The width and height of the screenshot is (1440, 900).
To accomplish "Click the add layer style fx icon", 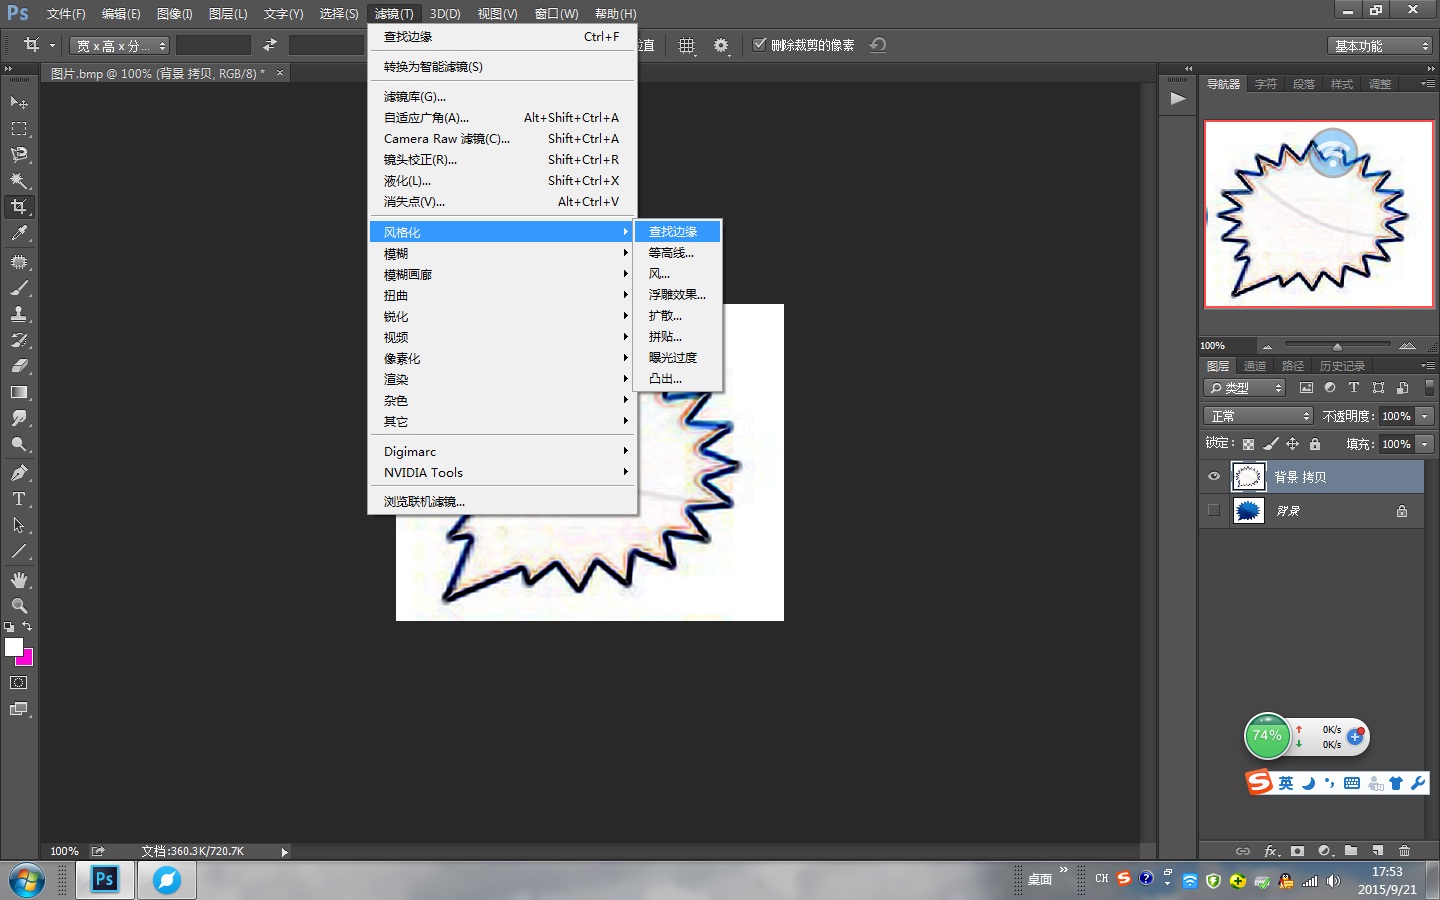I will pos(1271,851).
